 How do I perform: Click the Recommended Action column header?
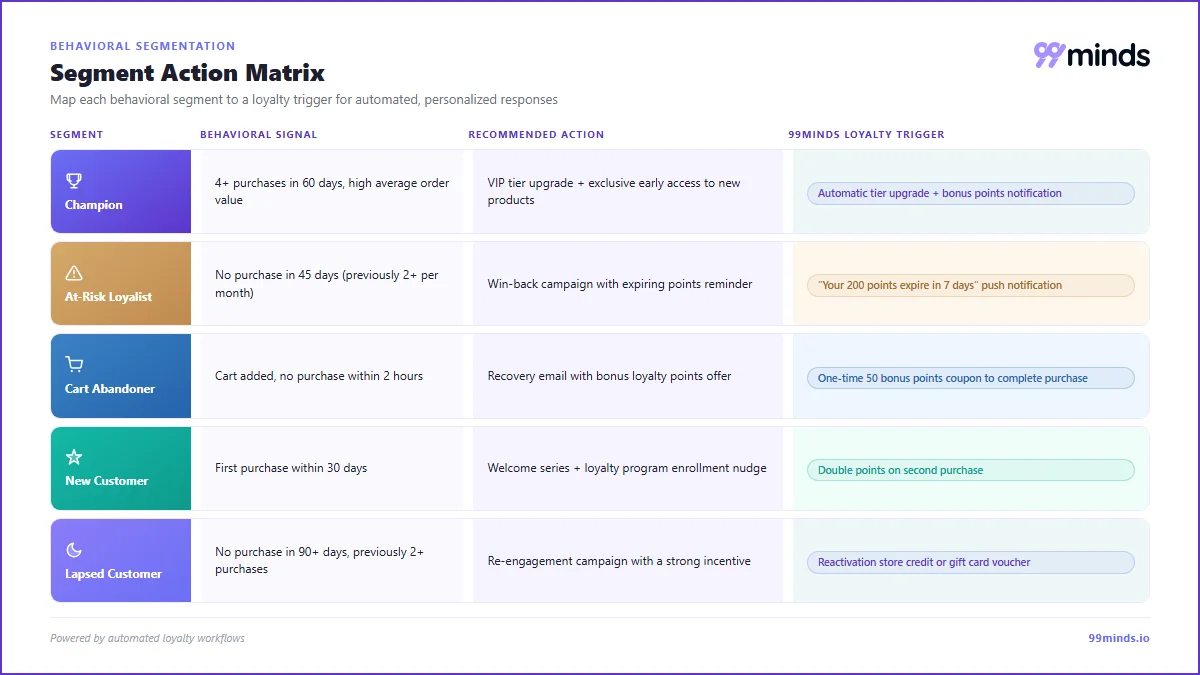point(536,135)
